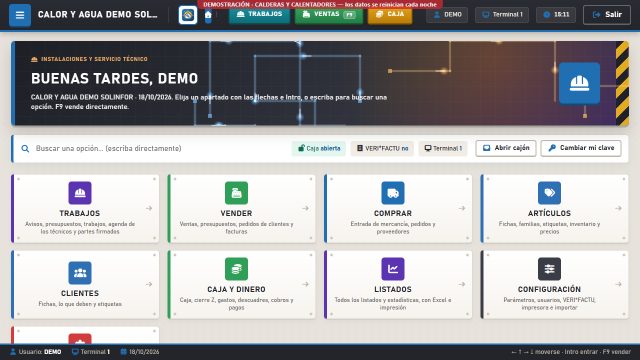This screenshot has height=360, width=640.
Task: Click the arrow on CONFIGURACIÓN card
Action: coord(618,284)
